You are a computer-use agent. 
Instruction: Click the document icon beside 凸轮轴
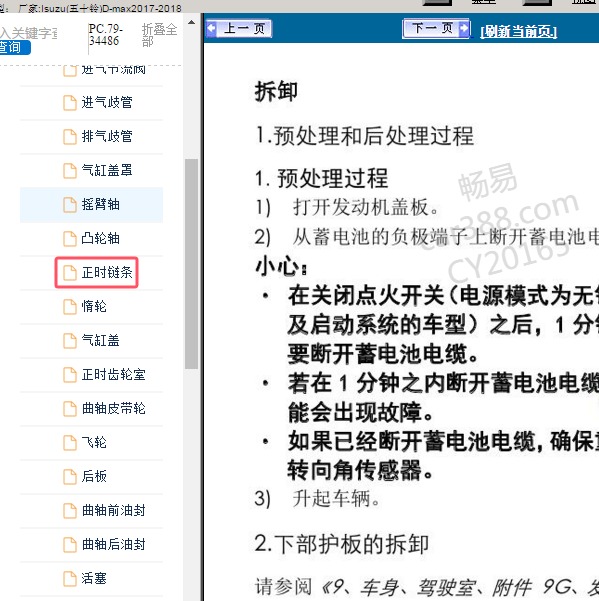tap(70, 239)
